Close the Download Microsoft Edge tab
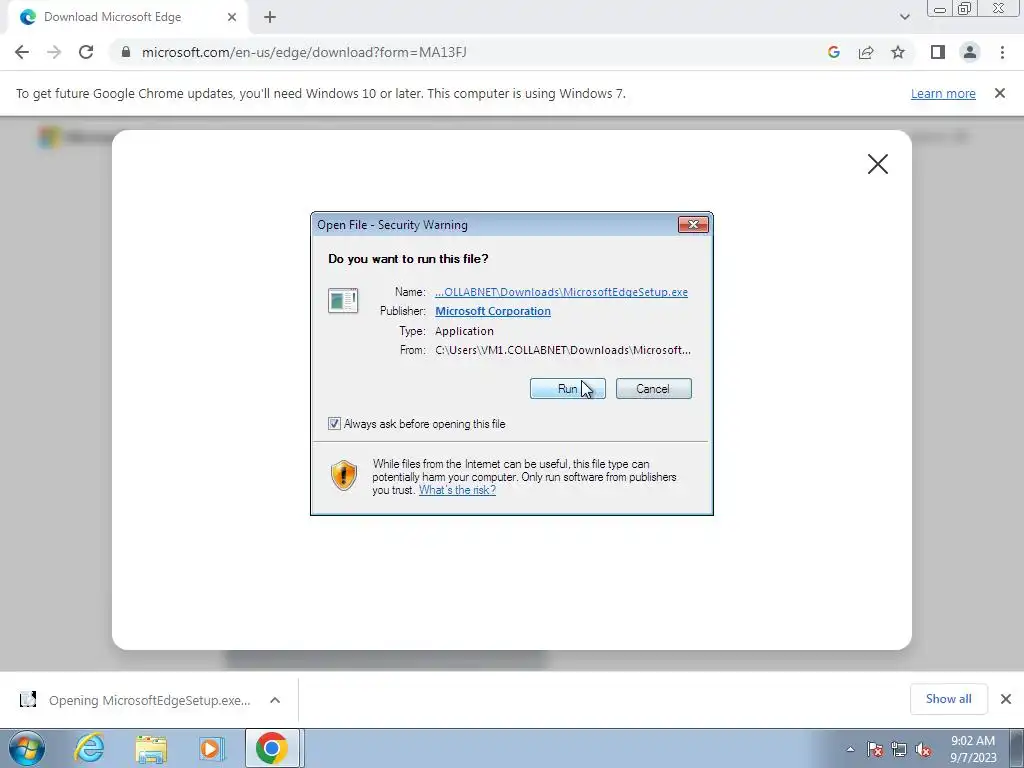This screenshot has width=1024, height=768. coord(232,18)
